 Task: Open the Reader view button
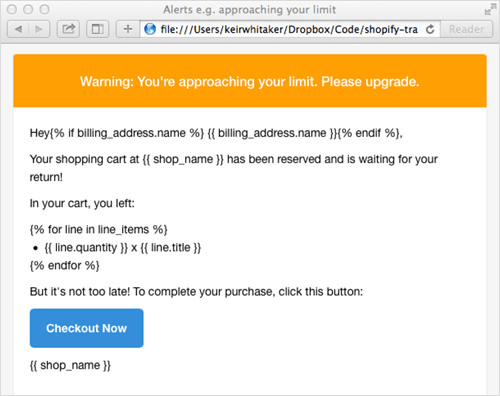click(466, 29)
